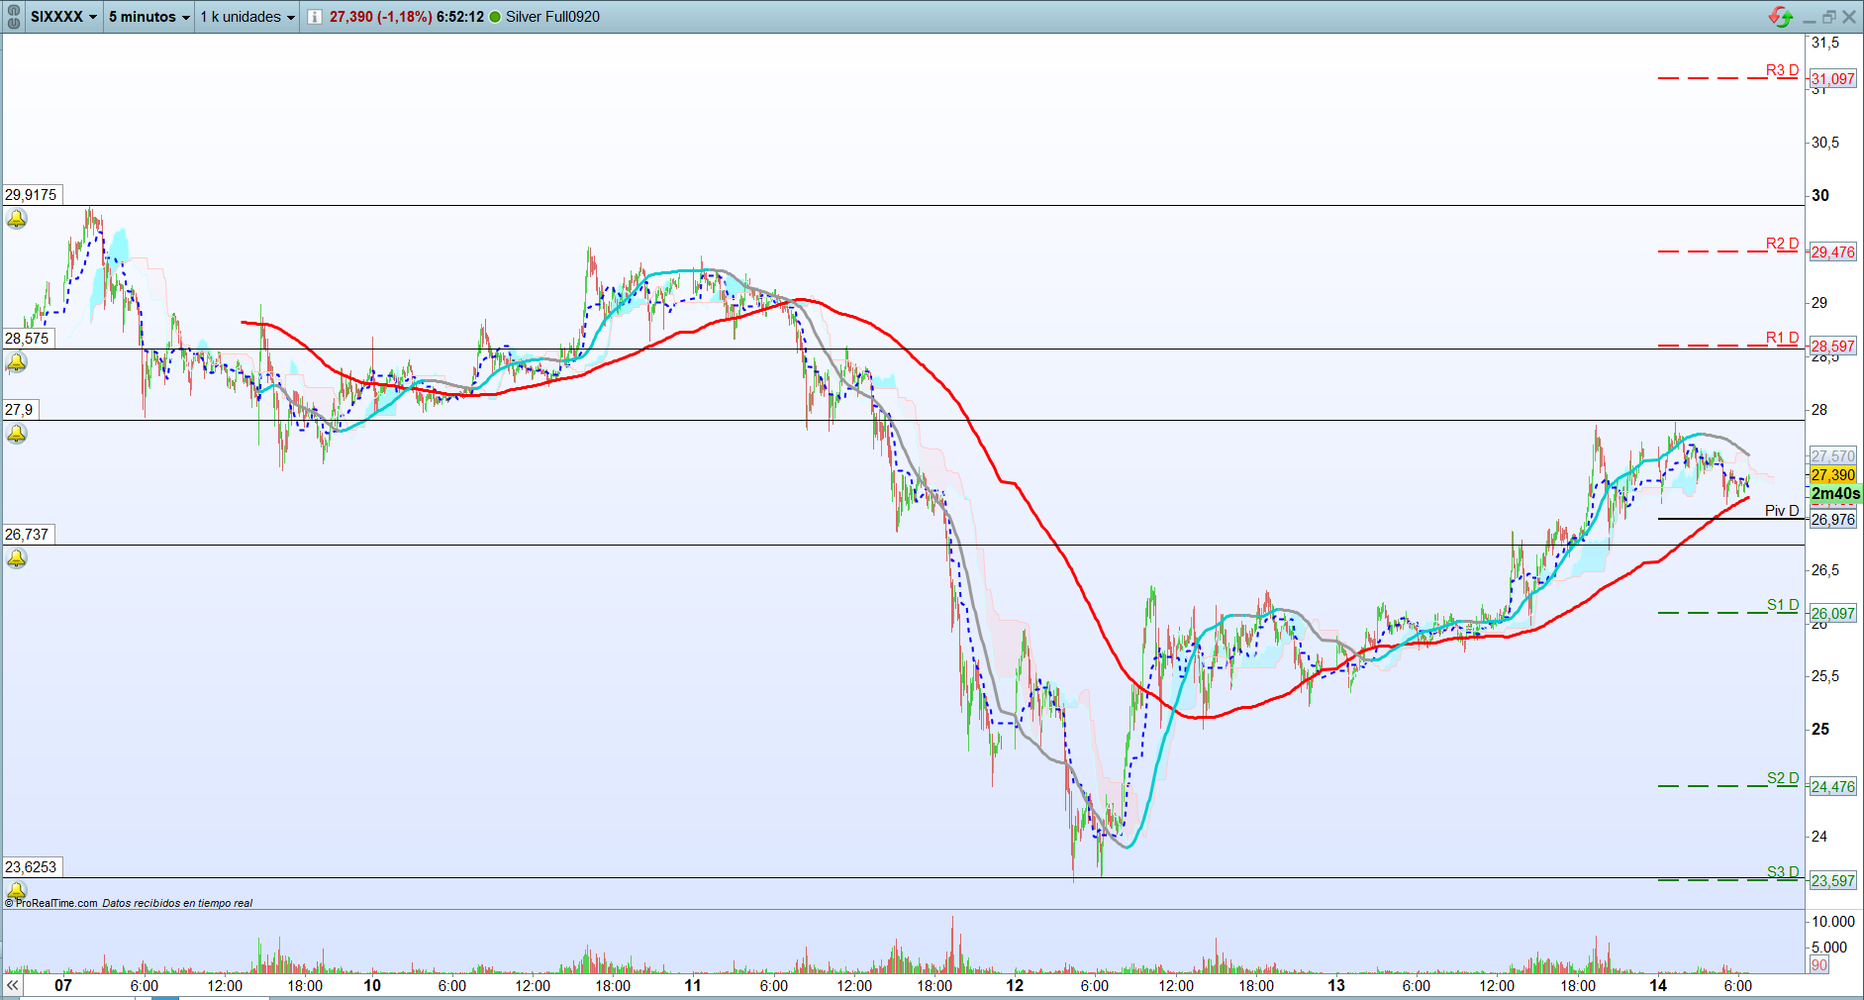Click the grey 27,570 price tag
The image size is (1864, 1000).
click(x=1833, y=456)
